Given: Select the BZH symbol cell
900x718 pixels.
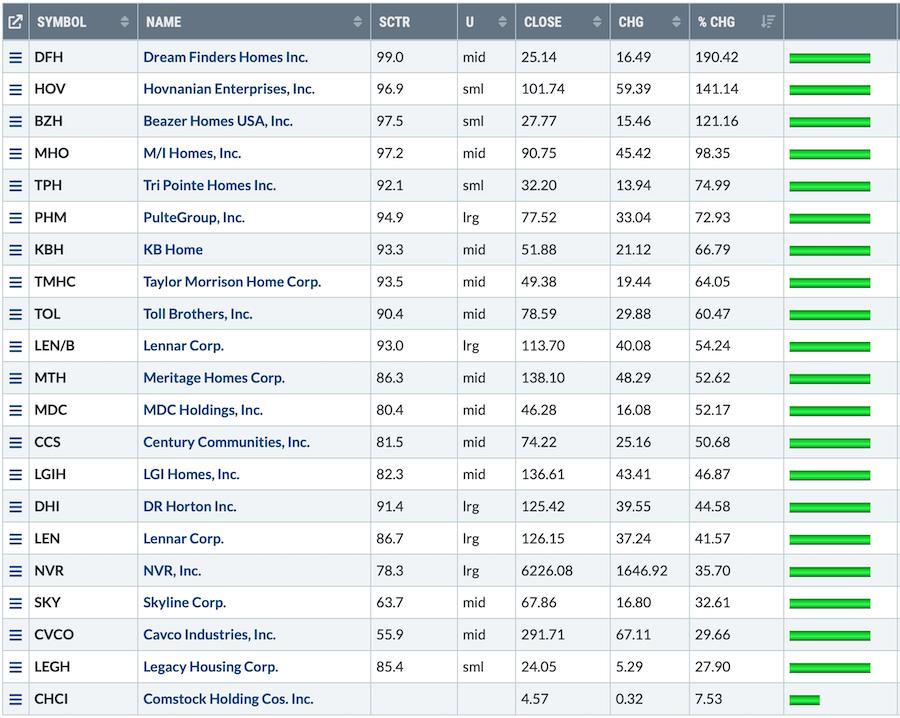Looking at the screenshot, I should [x=50, y=121].
